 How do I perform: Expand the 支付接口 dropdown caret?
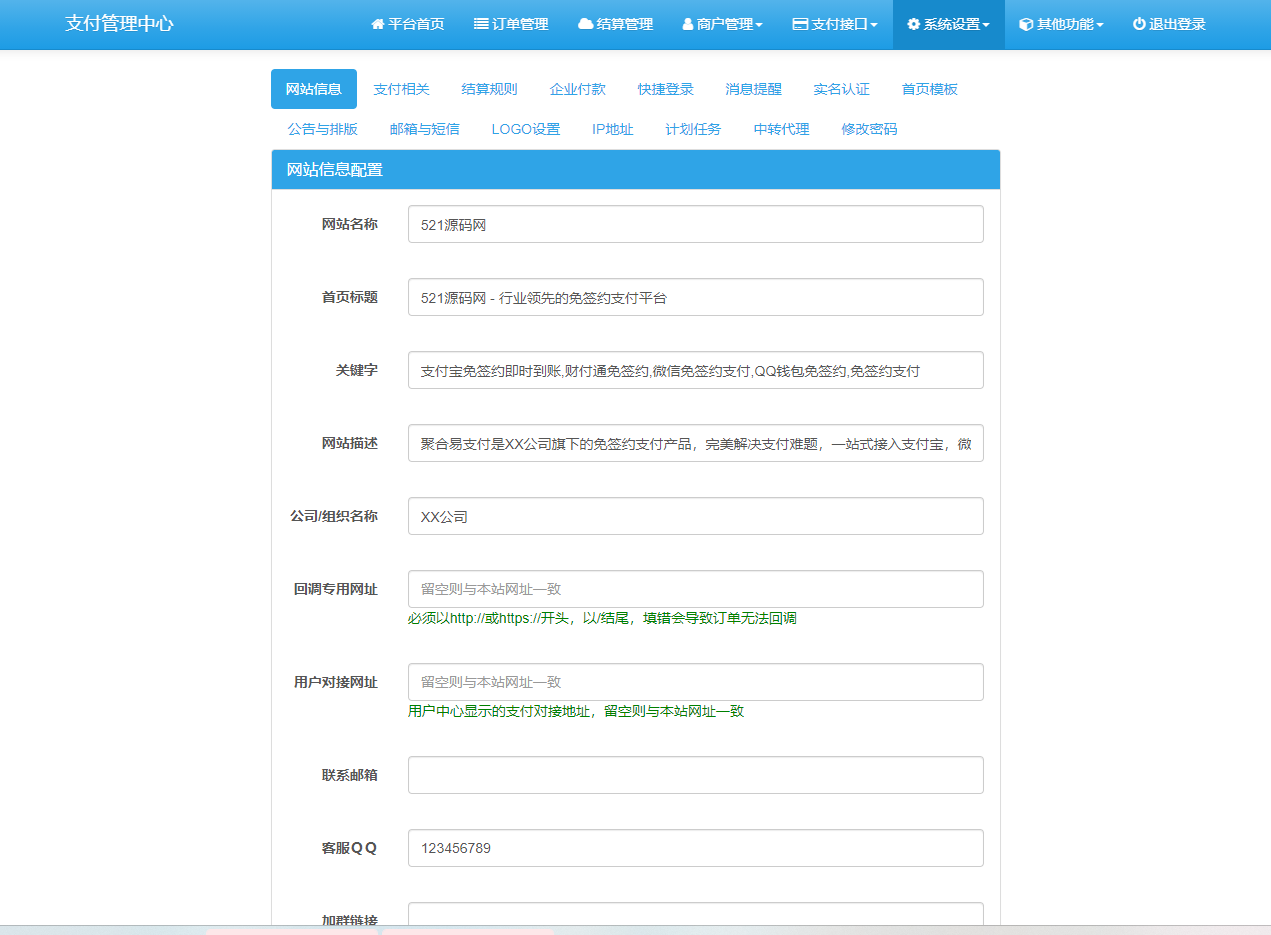coord(874,25)
